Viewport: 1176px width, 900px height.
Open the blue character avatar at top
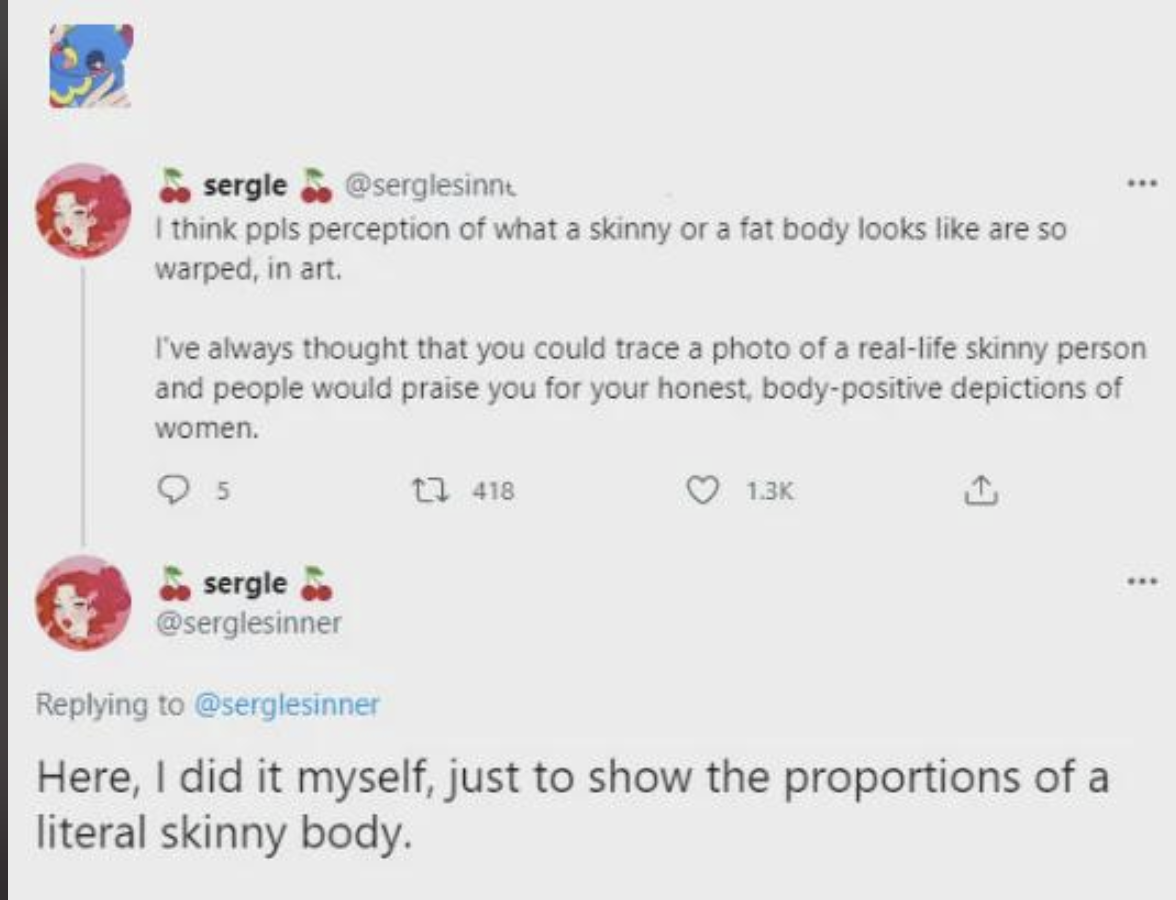91,66
